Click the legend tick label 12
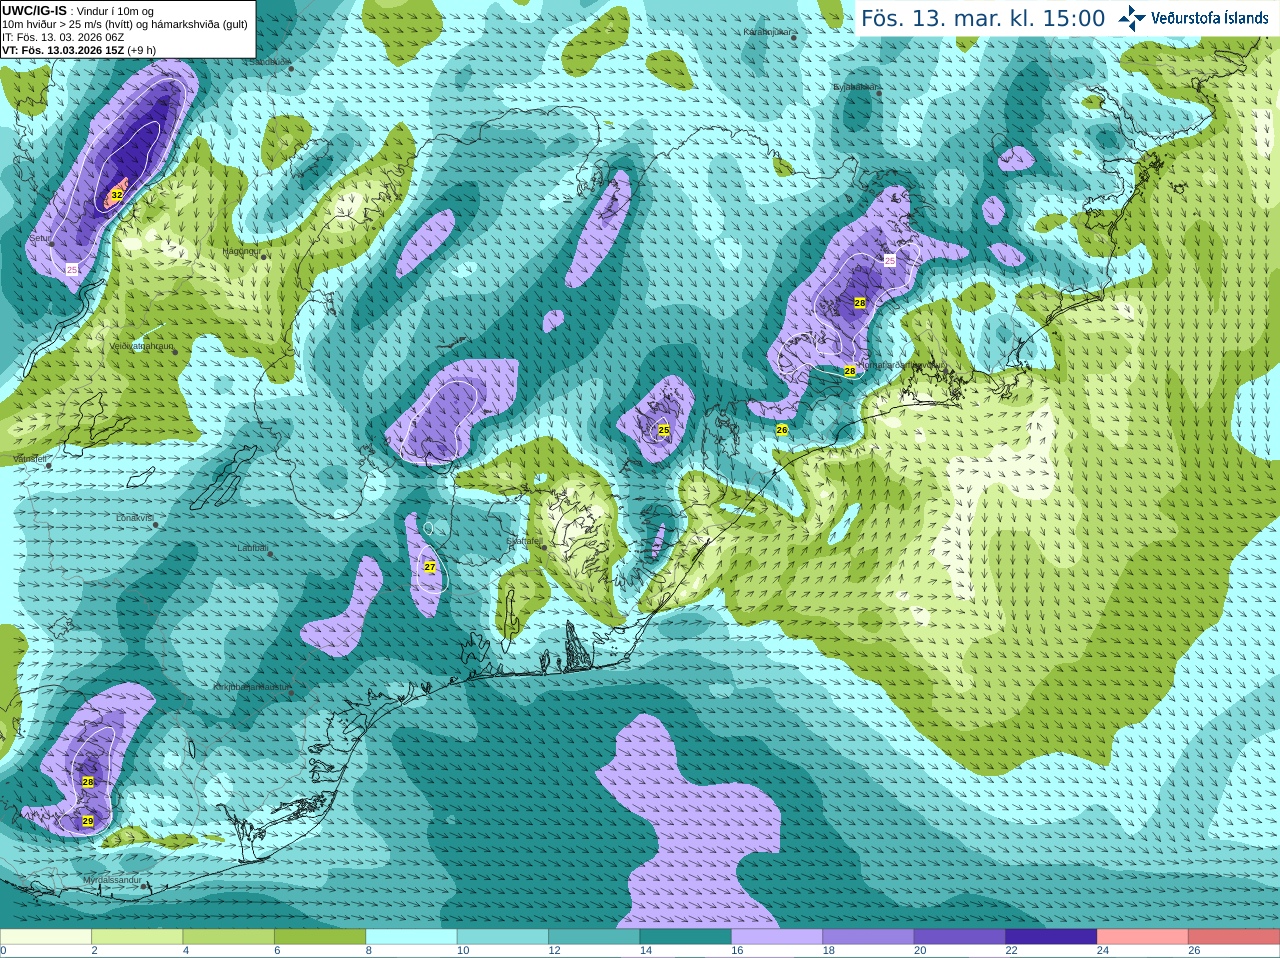This screenshot has height=958, width=1280. tap(554, 951)
